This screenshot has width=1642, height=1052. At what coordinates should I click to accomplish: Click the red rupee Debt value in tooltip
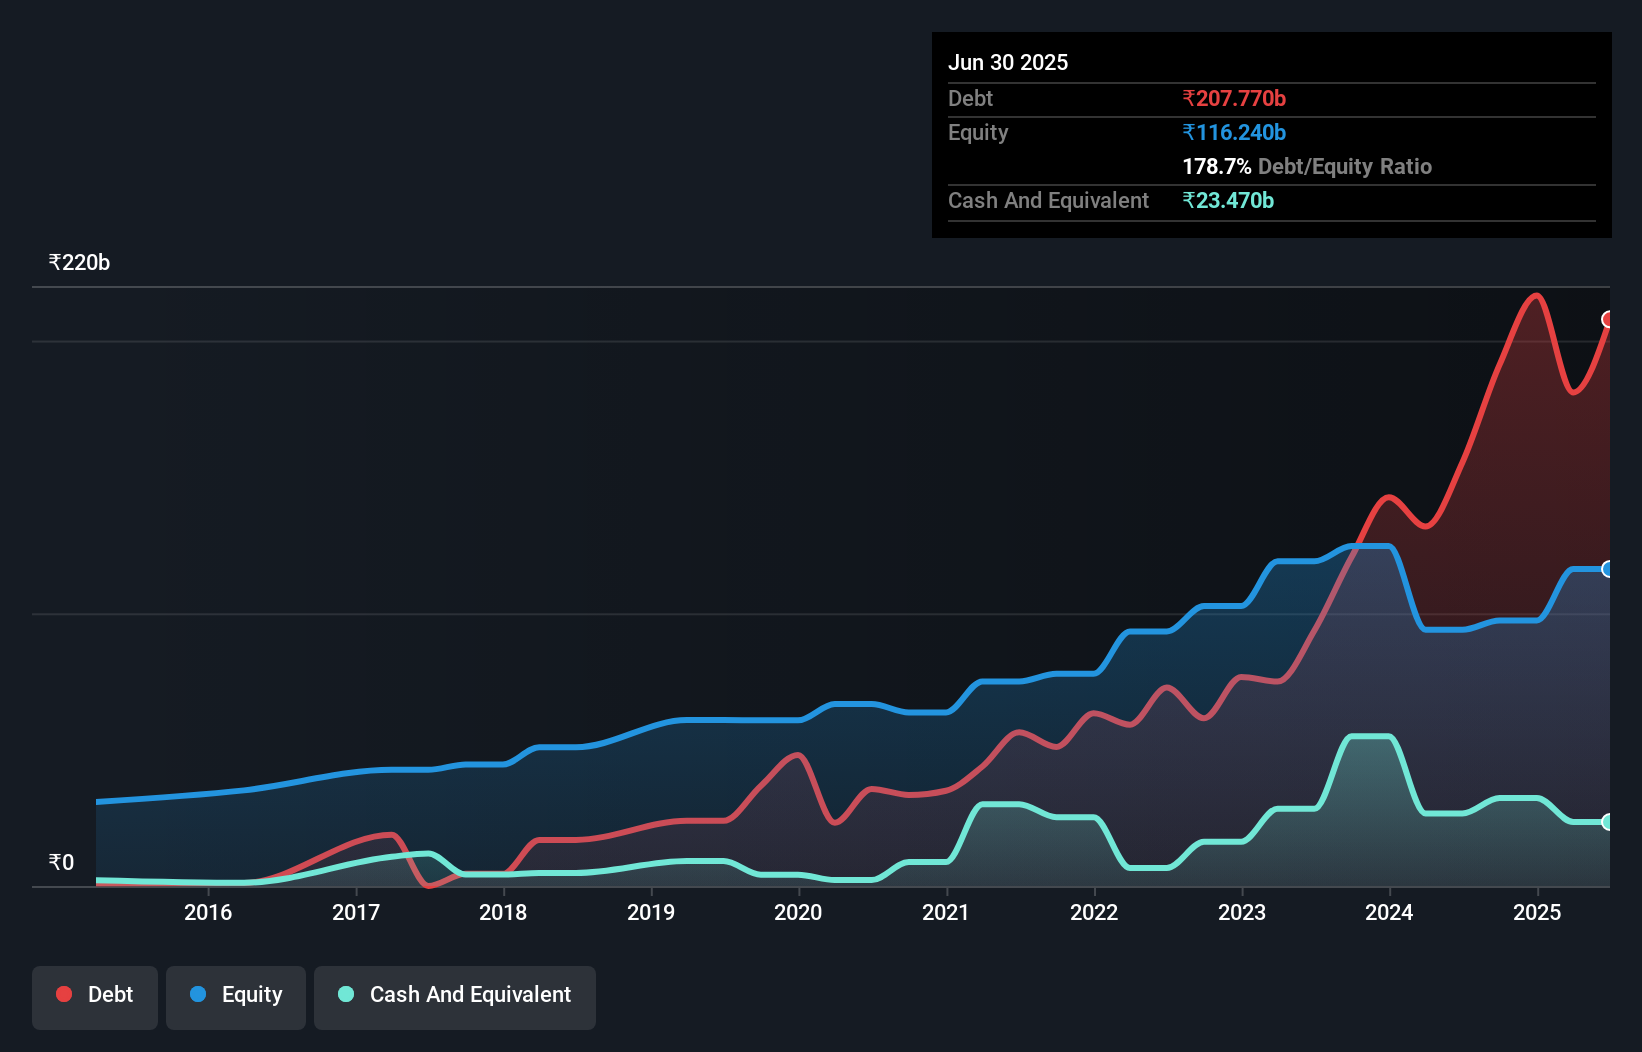point(1235,98)
